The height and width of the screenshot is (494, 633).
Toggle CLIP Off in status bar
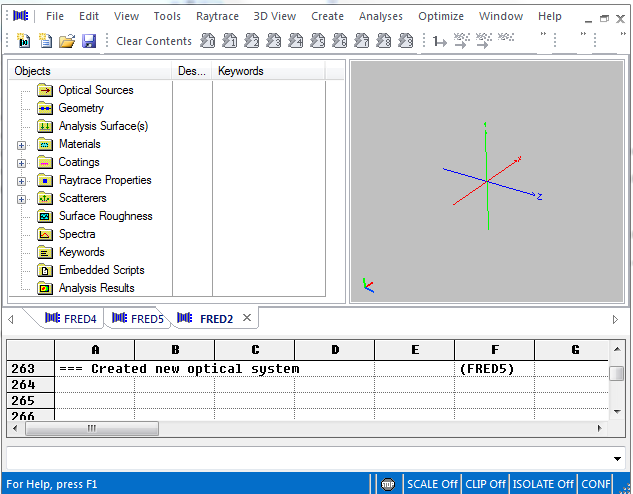pyautogui.click(x=485, y=484)
